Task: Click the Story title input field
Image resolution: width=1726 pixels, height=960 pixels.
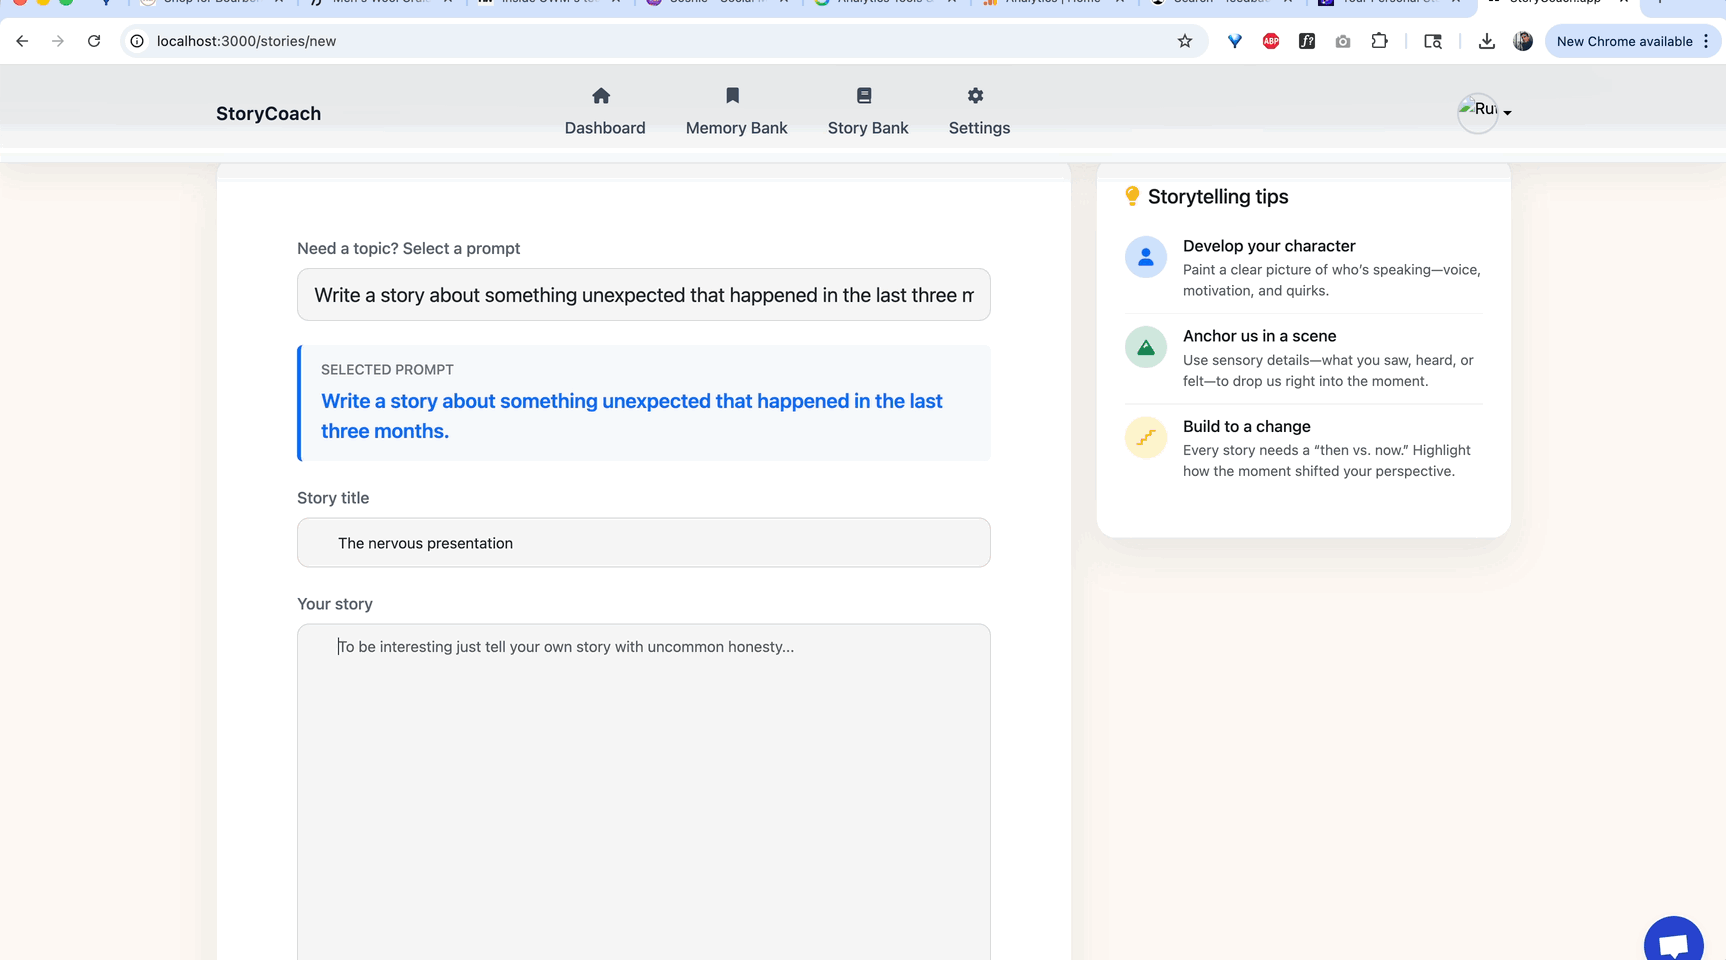Action: coord(643,543)
